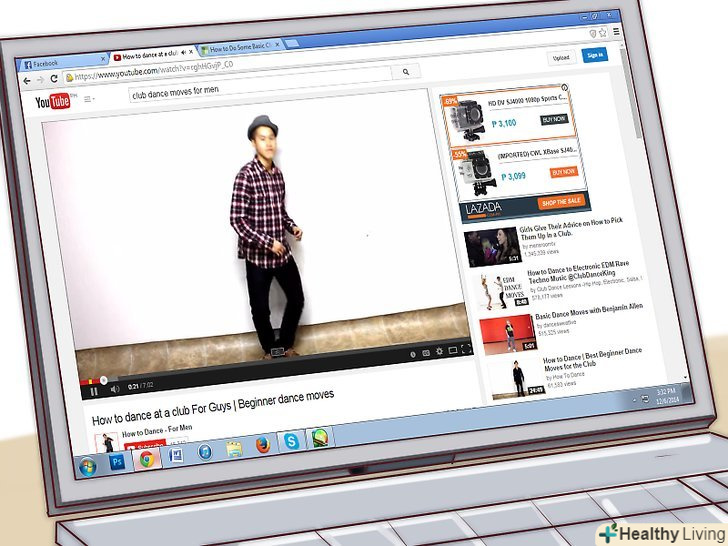Click the Chrome taskbar icon

tap(147, 459)
